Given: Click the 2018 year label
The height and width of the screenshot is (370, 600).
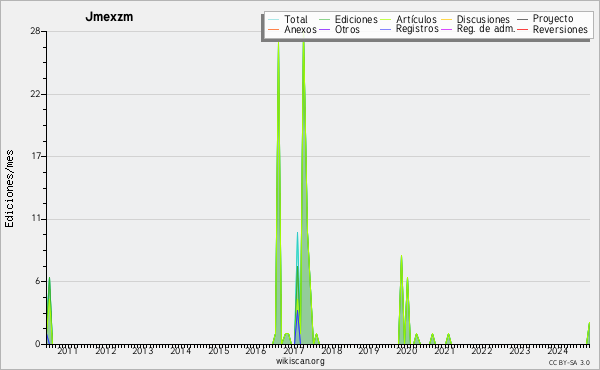Looking at the screenshot, I should point(331,350).
